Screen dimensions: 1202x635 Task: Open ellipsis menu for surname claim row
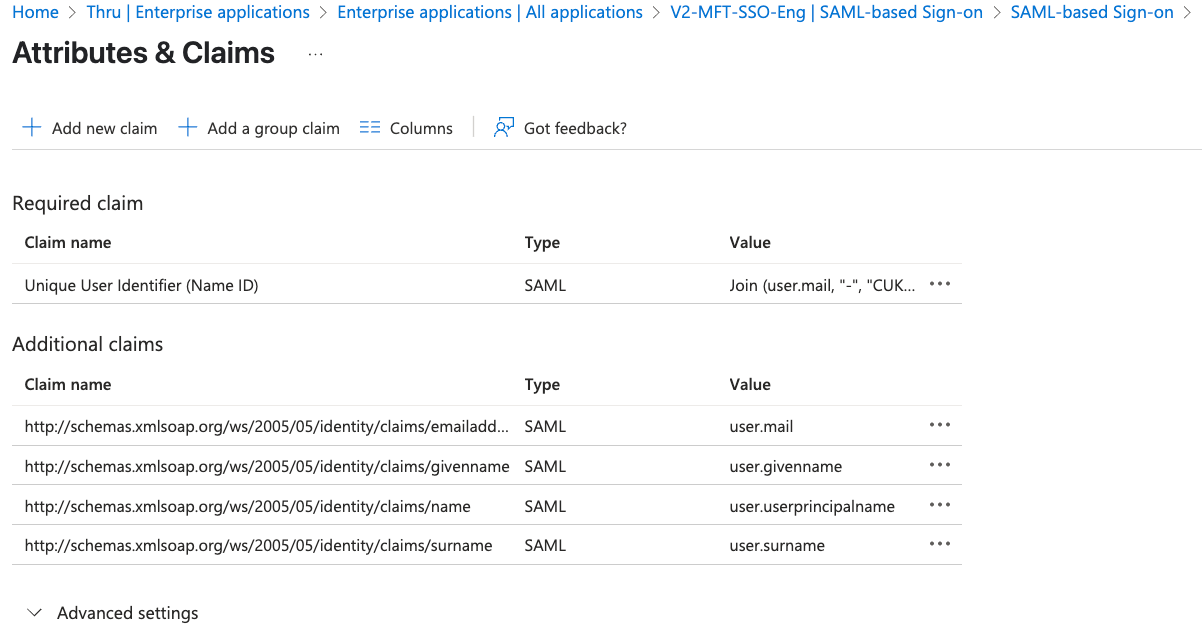pos(939,544)
